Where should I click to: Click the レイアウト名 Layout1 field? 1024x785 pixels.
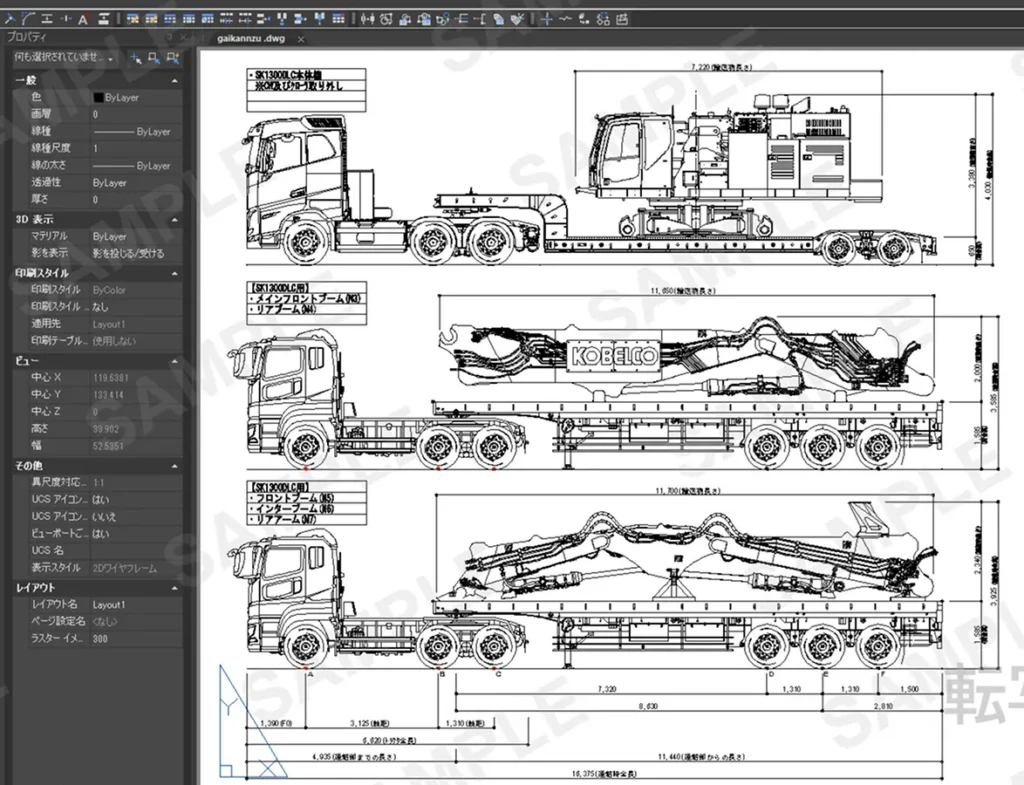pos(136,605)
